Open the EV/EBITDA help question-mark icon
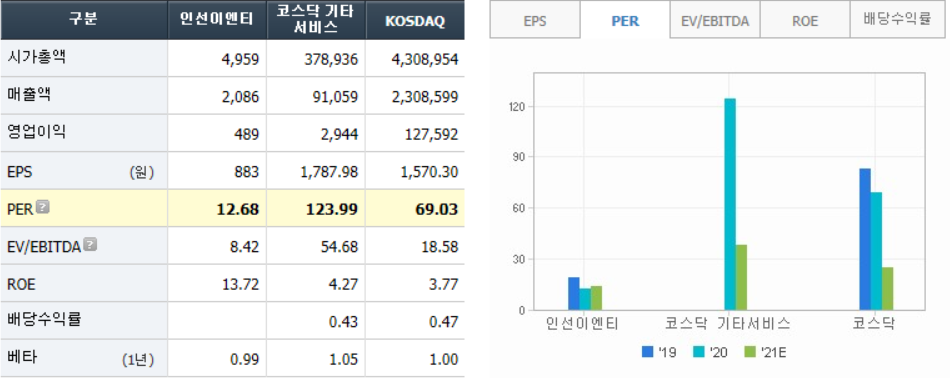The image size is (950, 378). click(90, 245)
